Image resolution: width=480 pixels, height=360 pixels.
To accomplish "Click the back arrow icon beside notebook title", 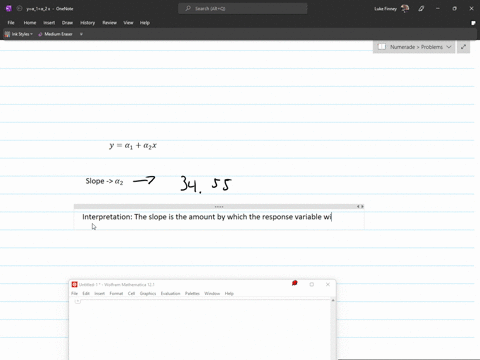I will click(19, 9).
